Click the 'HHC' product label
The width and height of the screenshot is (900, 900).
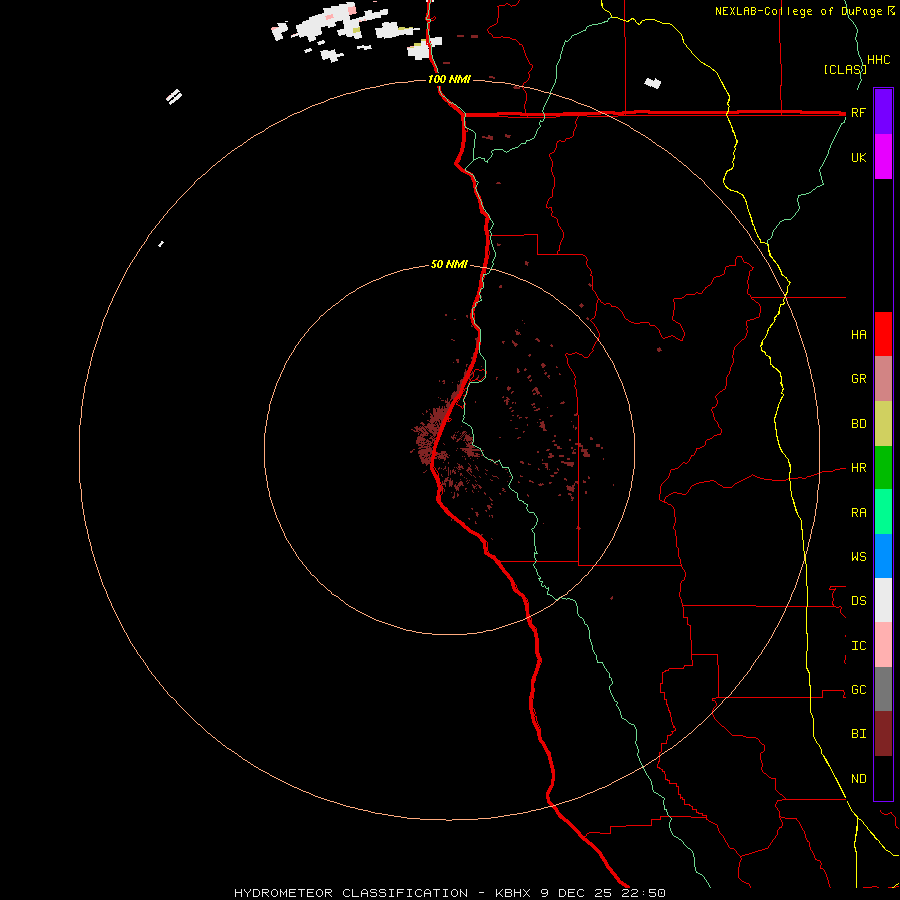tap(879, 60)
